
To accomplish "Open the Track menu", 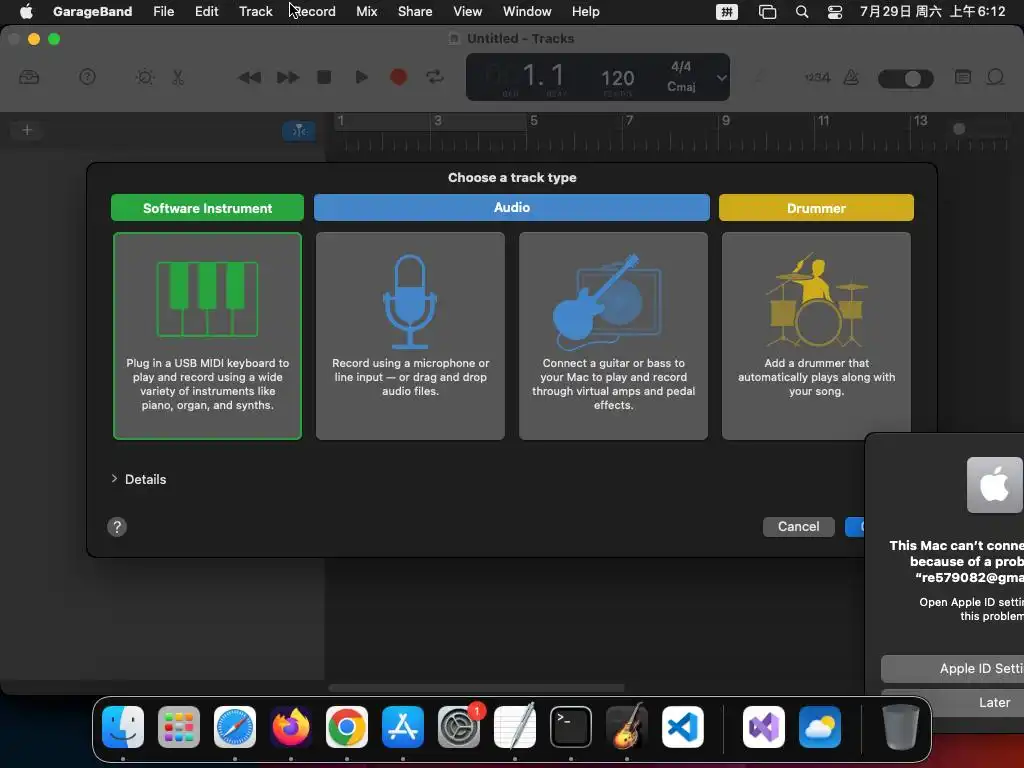I will point(255,11).
